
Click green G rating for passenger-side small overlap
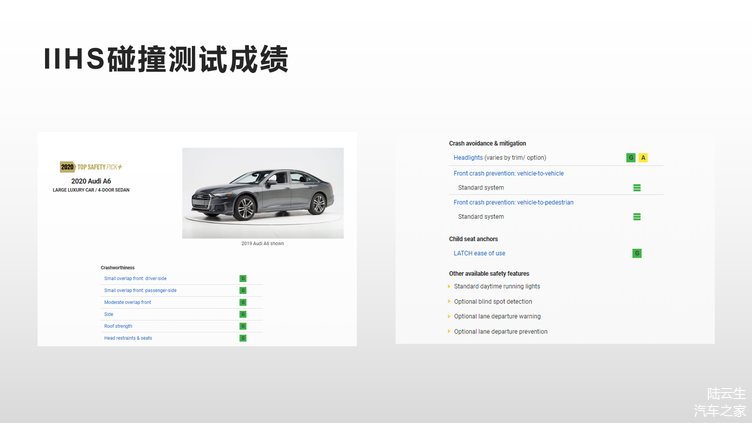pyautogui.click(x=243, y=291)
